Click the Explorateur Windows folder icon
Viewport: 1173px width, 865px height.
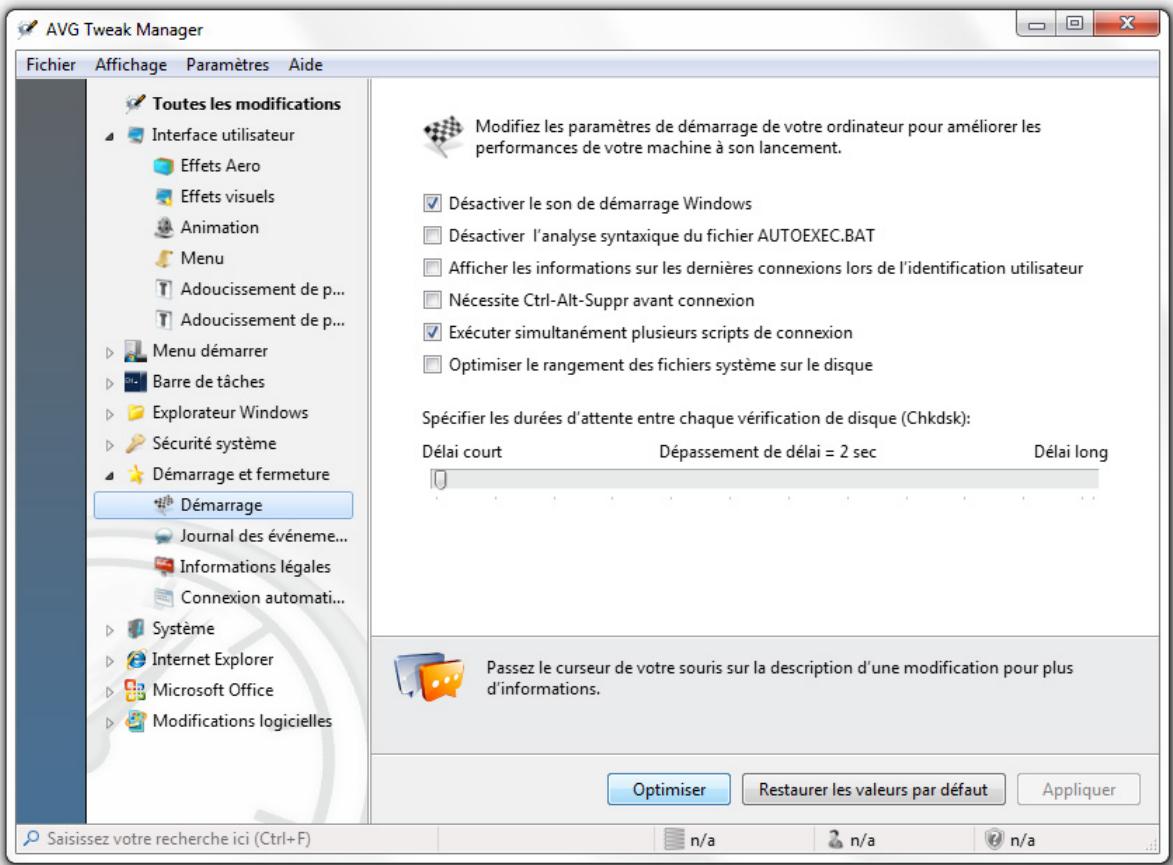[x=135, y=412]
